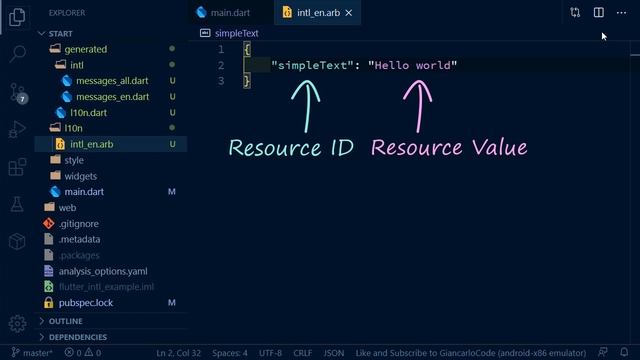Click the EXPLORER panel title
640x360 pixels.
pyautogui.click(x=67, y=13)
